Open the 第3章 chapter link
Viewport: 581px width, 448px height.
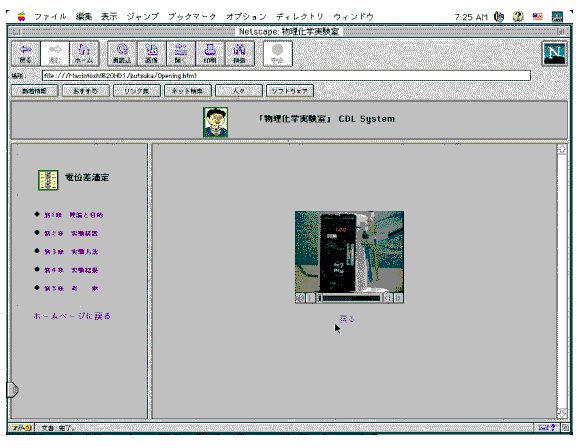tap(71, 252)
